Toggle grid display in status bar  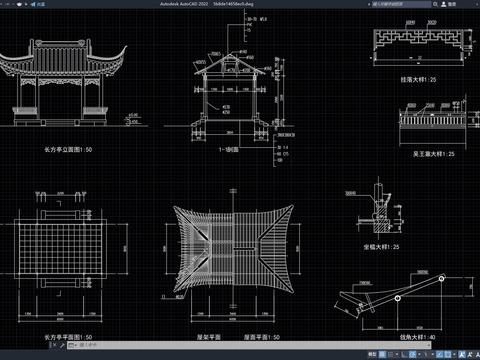382,354
